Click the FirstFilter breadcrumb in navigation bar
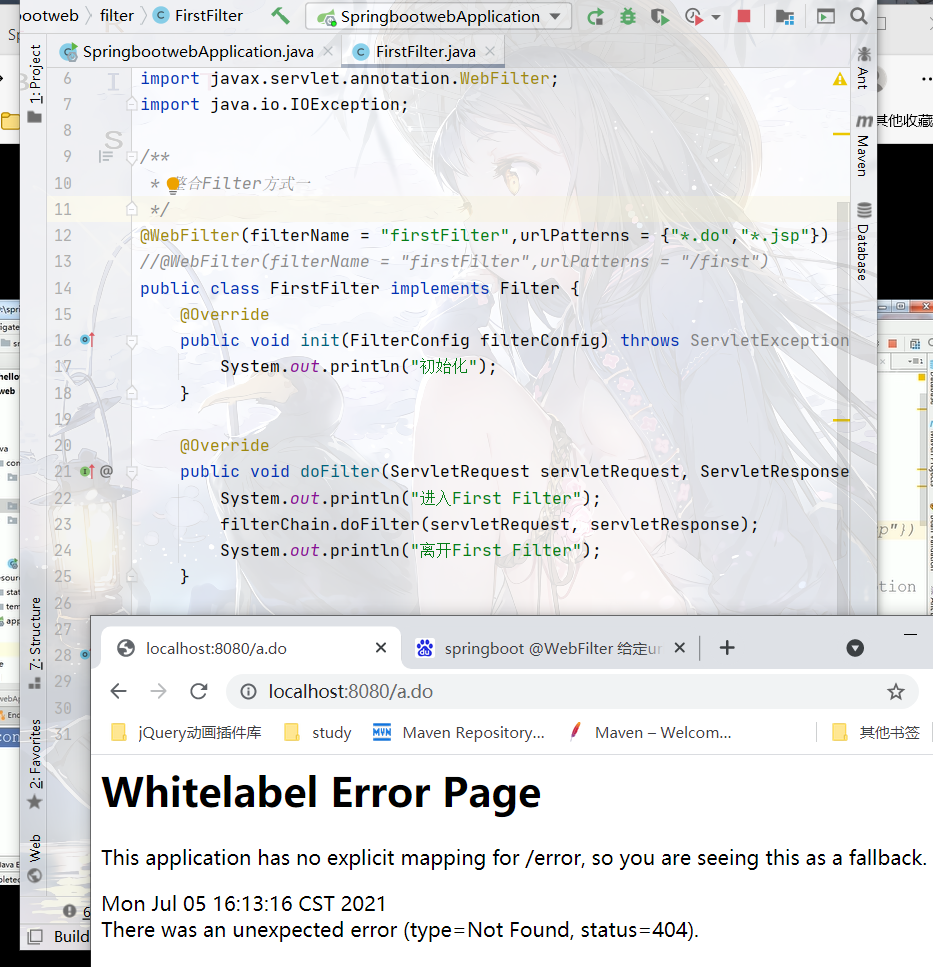Viewport: 933px width, 967px height. tap(199, 15)
